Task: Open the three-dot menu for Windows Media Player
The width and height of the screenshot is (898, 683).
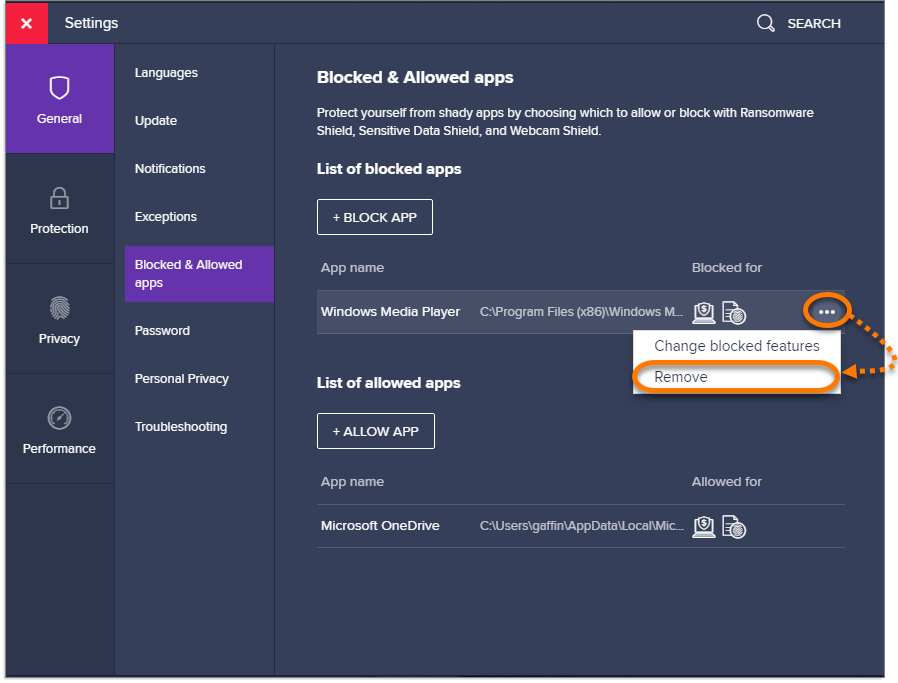Action: click(x=826, y=311)
